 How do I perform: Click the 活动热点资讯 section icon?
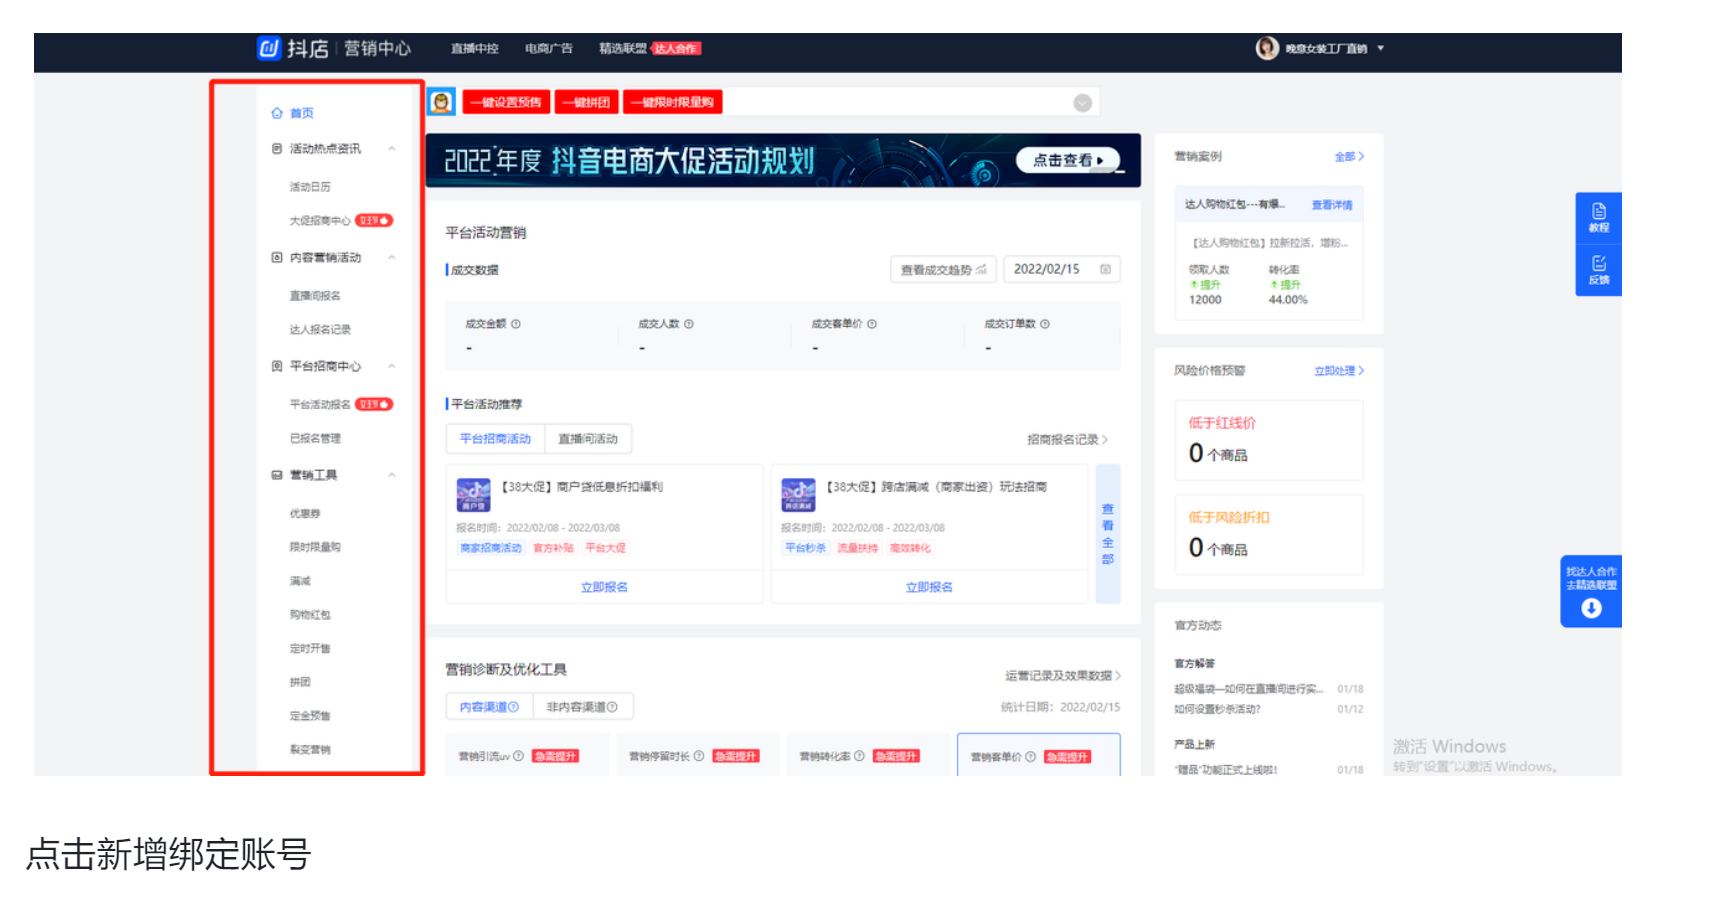coord(277,149)
